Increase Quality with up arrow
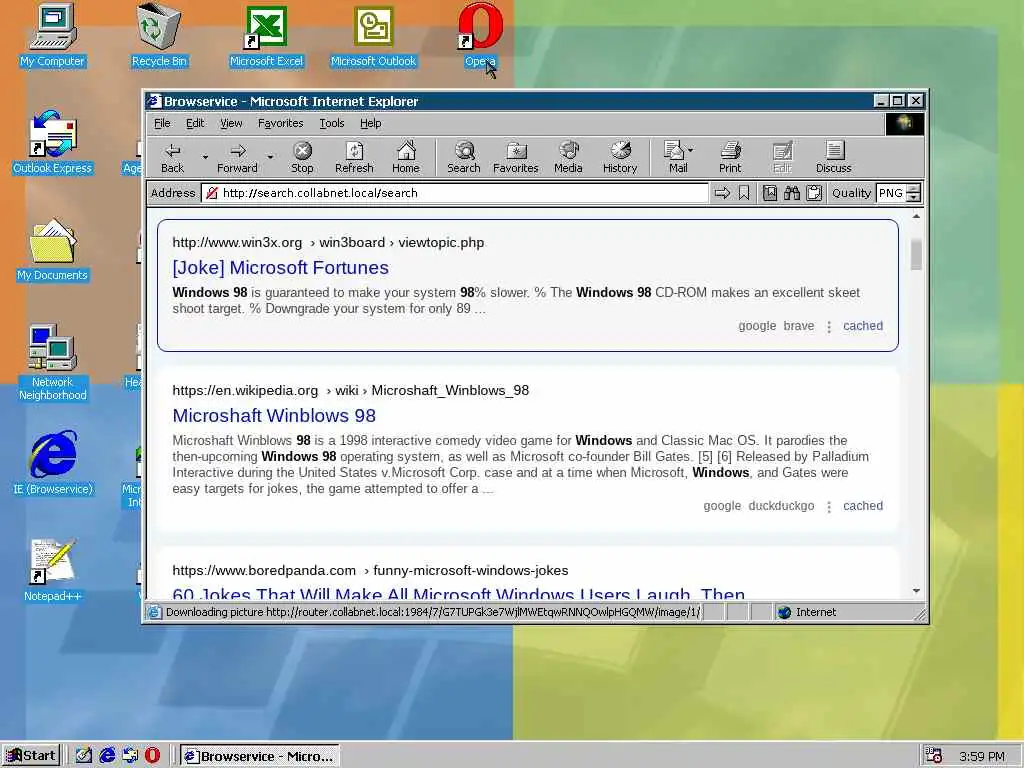Screen dimensions: 1024x768 pos(914,188)
